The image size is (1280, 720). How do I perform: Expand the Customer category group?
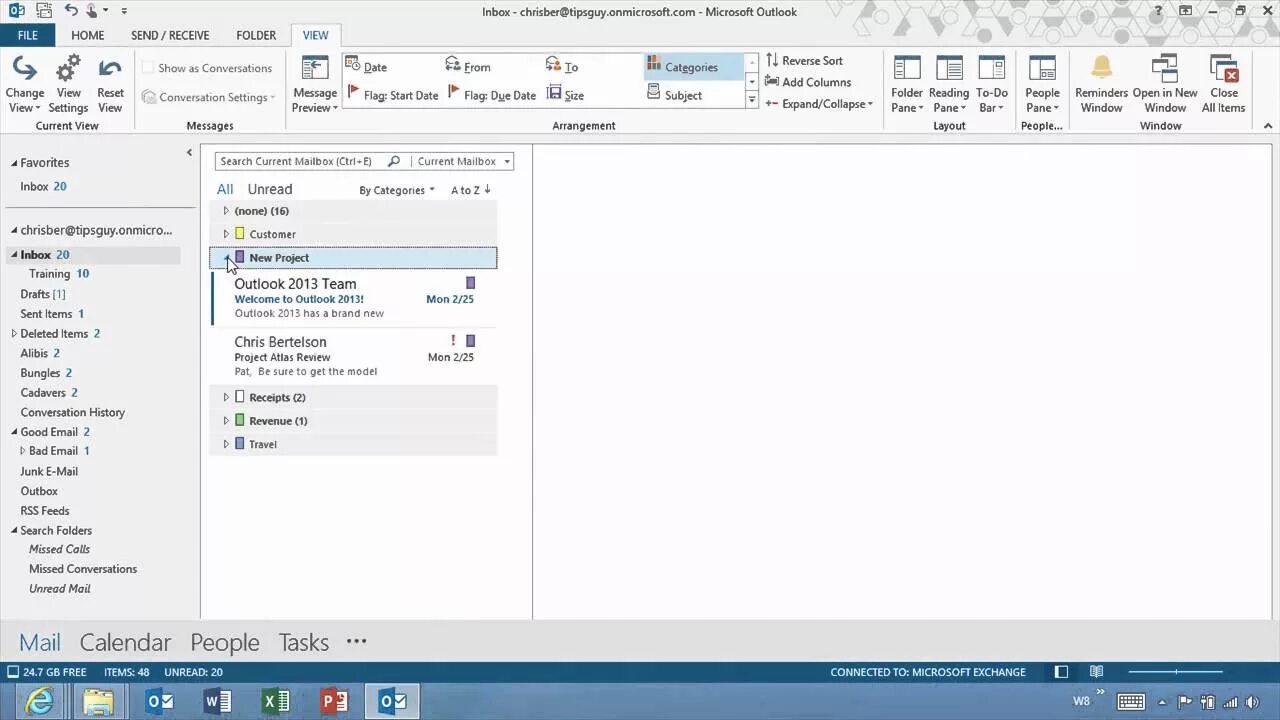click(226, 234)
